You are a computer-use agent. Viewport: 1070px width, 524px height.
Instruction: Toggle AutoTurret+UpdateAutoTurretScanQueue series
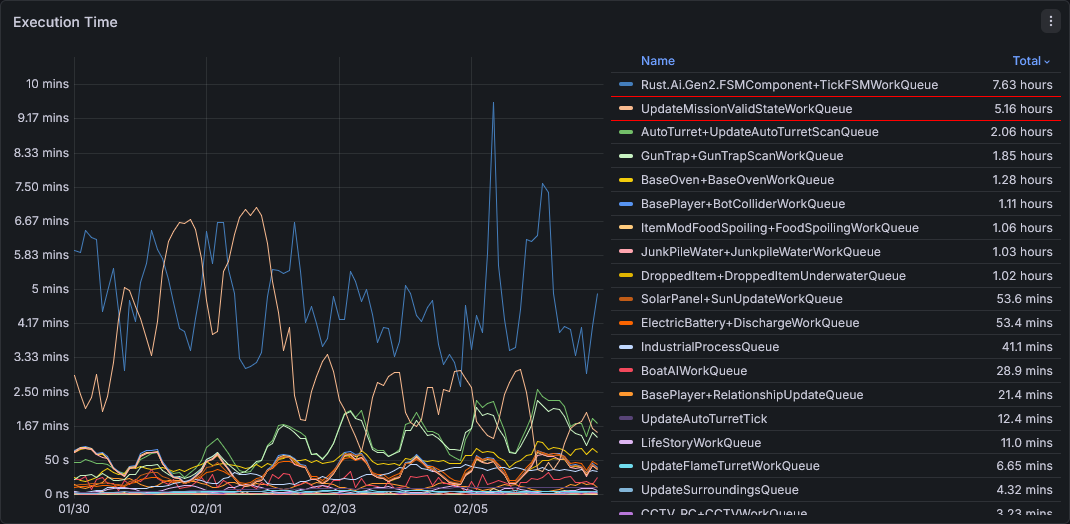tap(759, 132)
